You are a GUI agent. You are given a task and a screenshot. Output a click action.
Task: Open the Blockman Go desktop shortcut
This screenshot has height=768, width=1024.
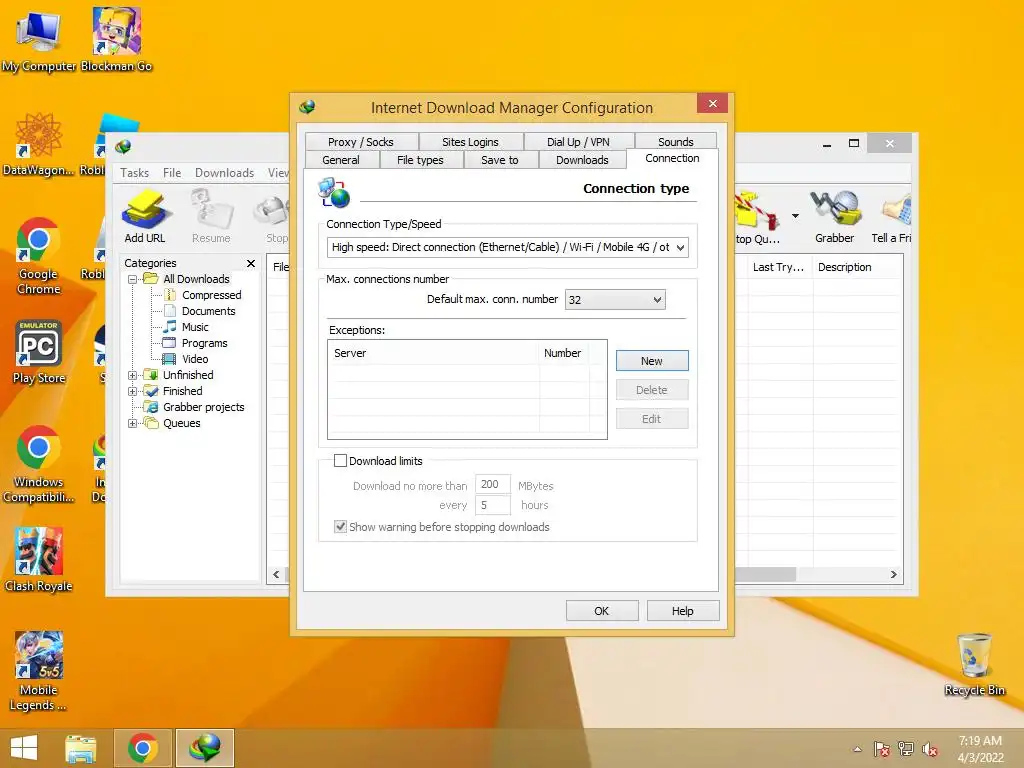click(116, 40)
